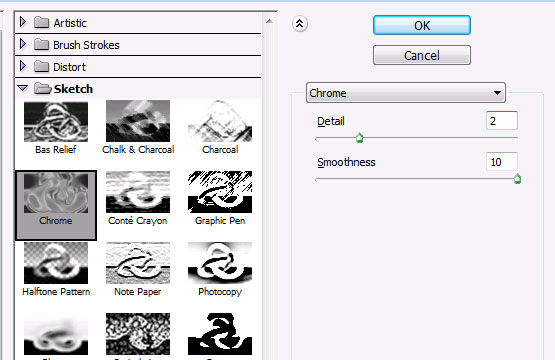Select the Photocopy filter thumbnail
Viewport: 555px width, 360px height.
coord(220,263)
